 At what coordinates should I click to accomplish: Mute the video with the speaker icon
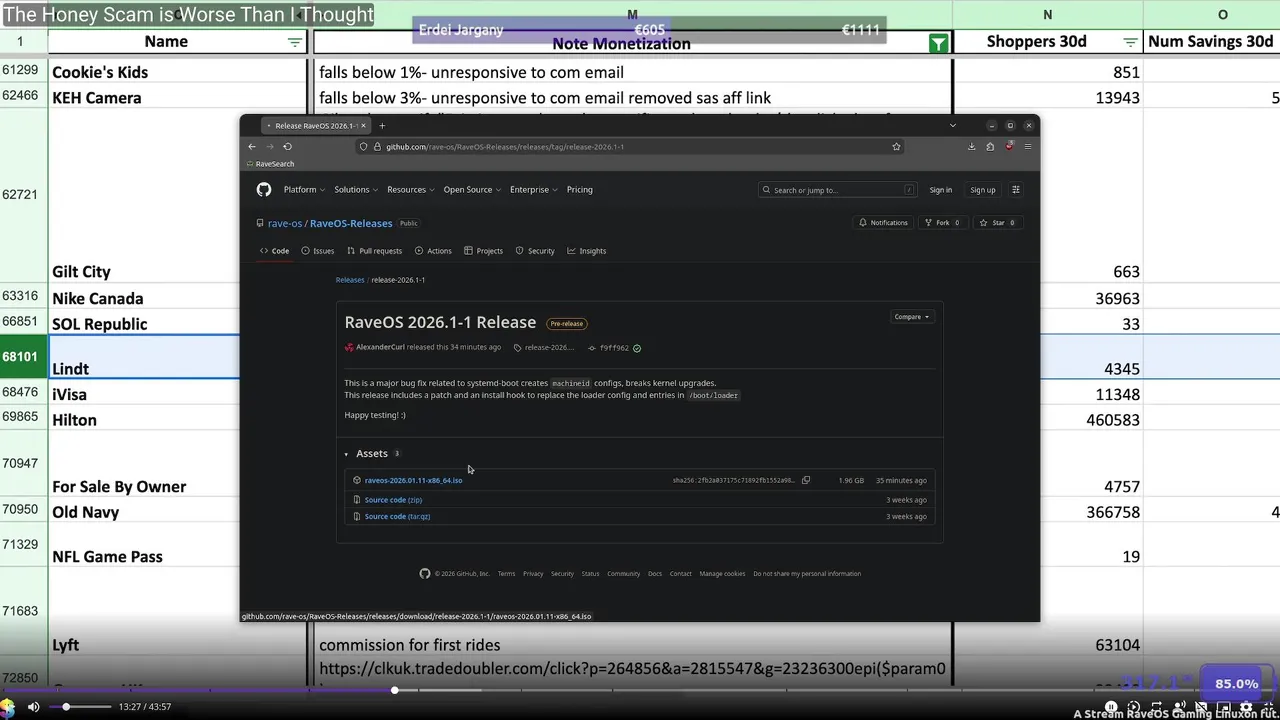click(x=33, y=707)
